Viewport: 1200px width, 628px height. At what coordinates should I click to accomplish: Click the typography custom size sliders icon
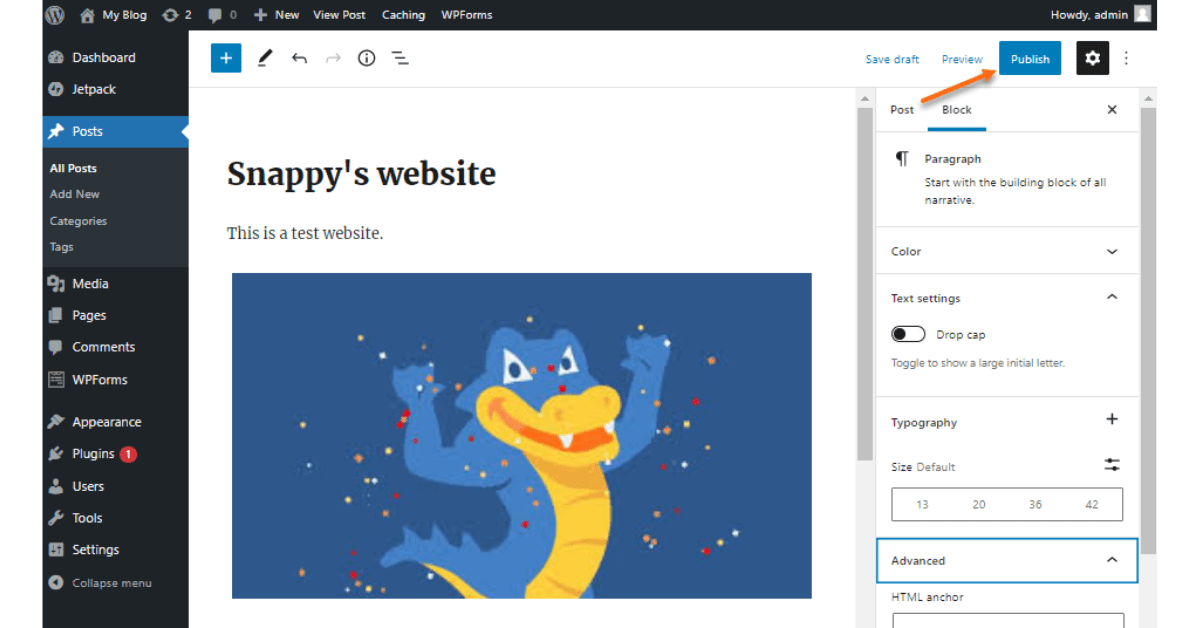click(x=1112, y=465)
